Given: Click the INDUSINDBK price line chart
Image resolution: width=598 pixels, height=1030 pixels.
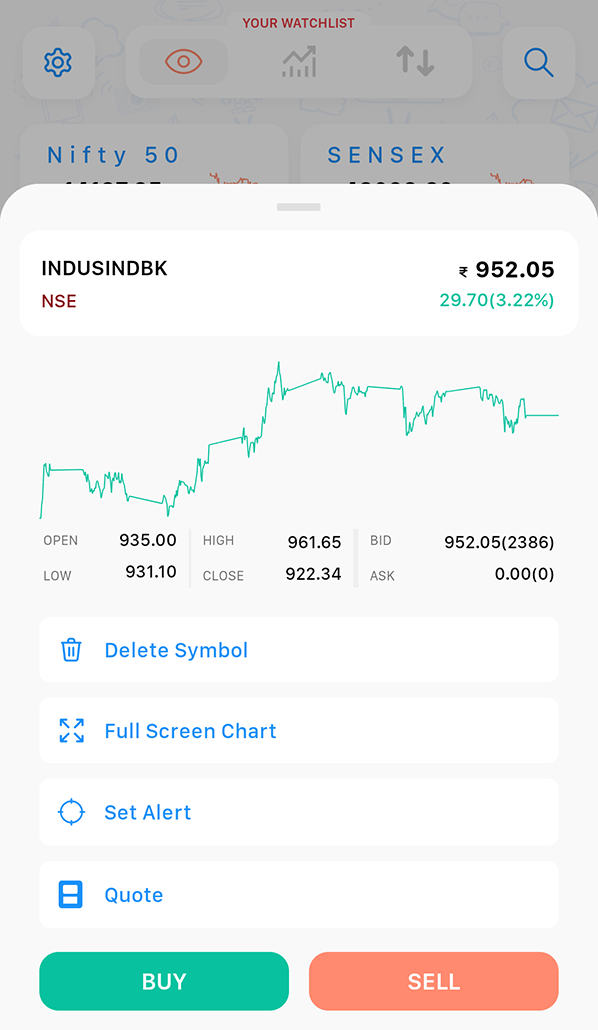Looking at the screenshot, I should 299,439.
